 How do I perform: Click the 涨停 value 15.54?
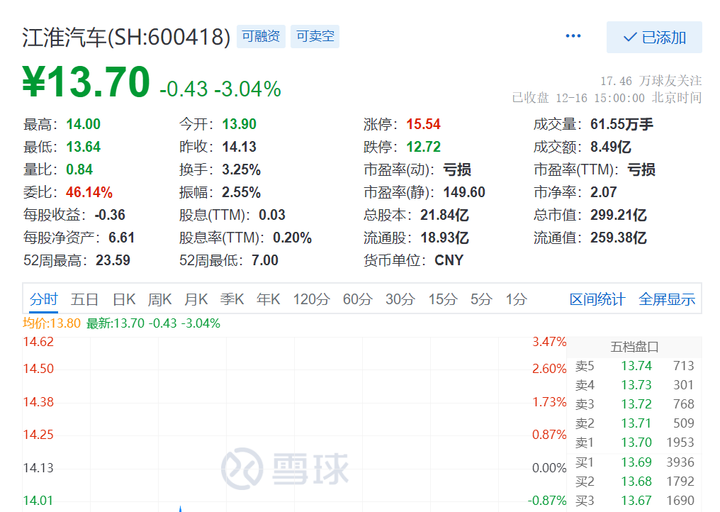coord(423,124)
